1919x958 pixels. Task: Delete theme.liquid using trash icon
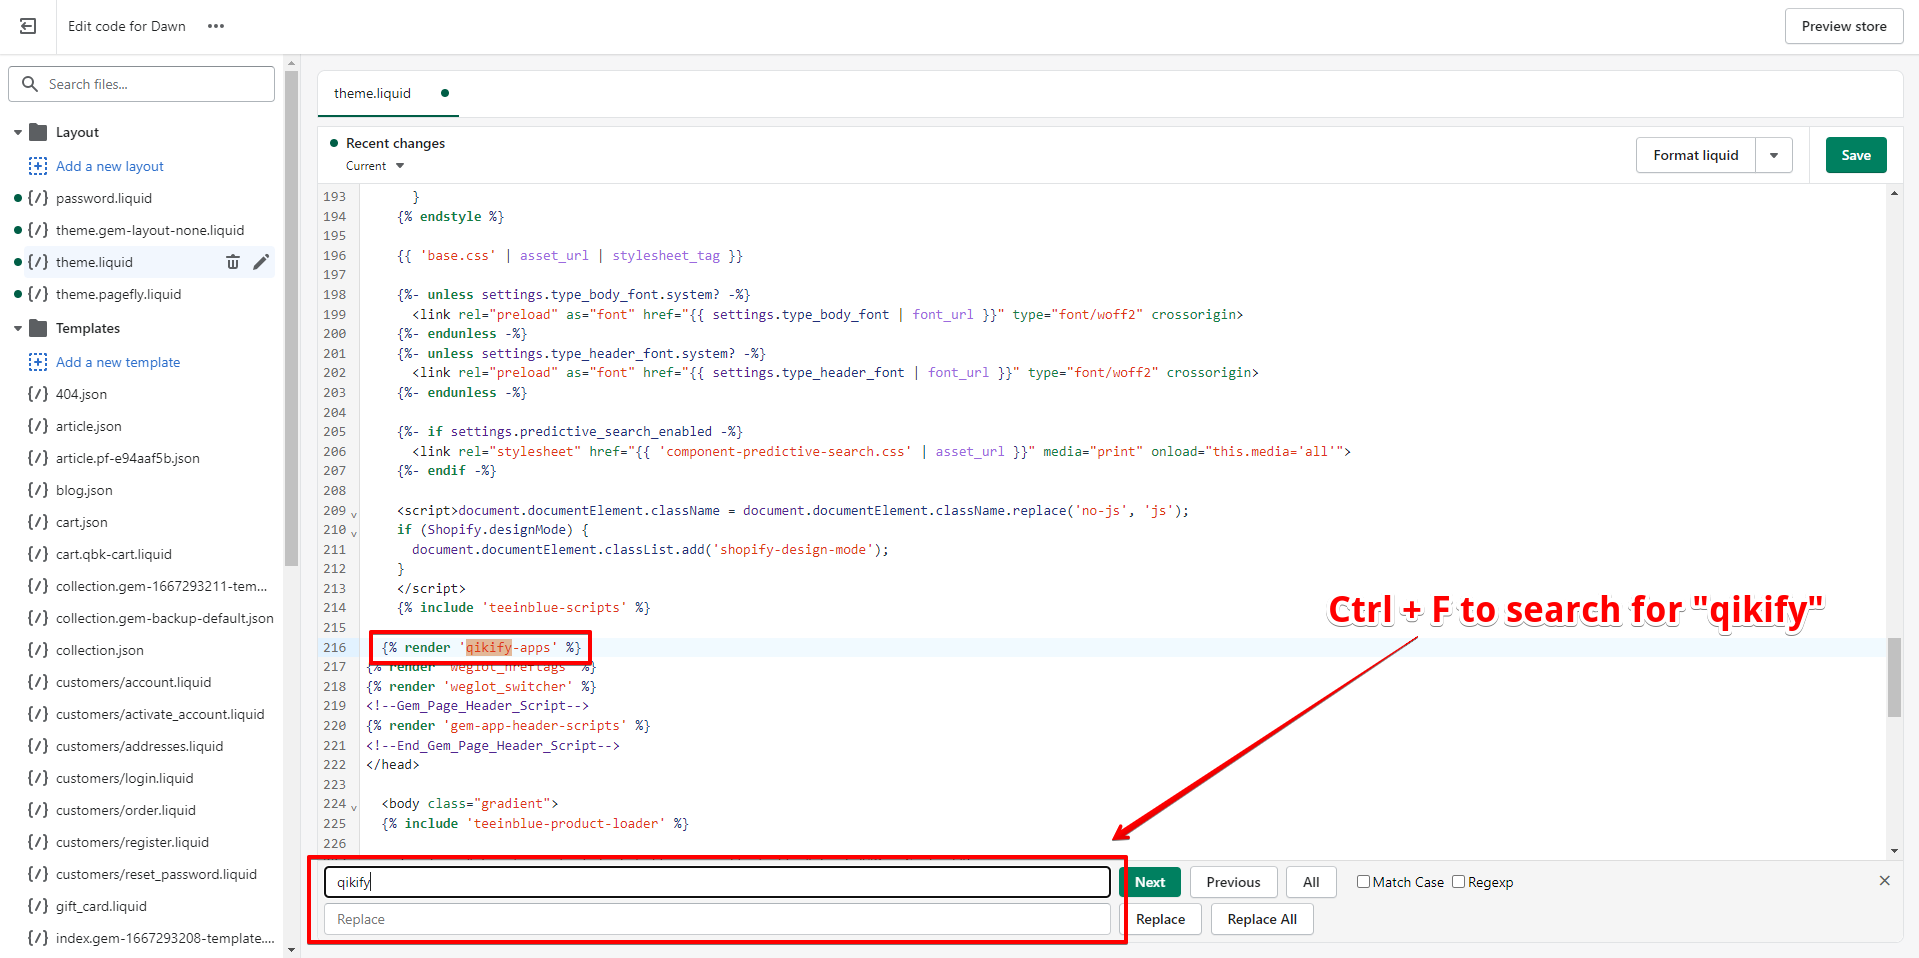pos(233,262)
